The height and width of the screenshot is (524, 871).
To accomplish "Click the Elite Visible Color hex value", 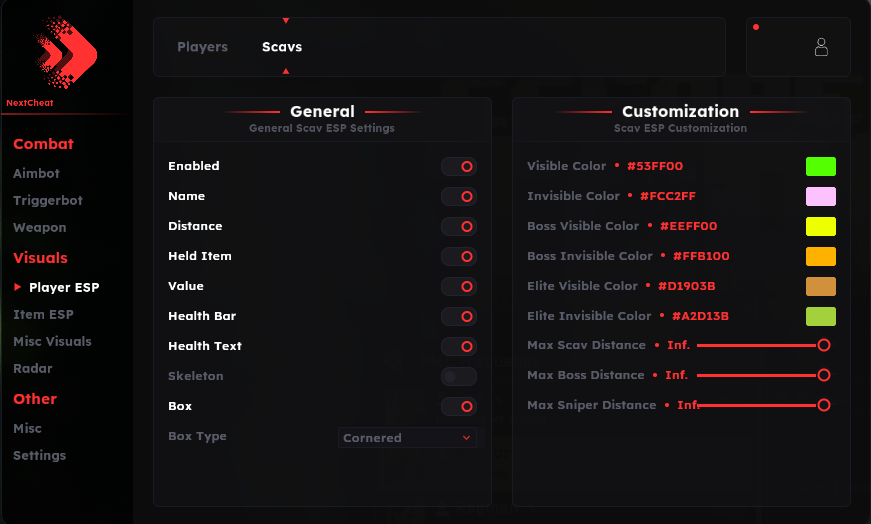I will pos(686,286).
